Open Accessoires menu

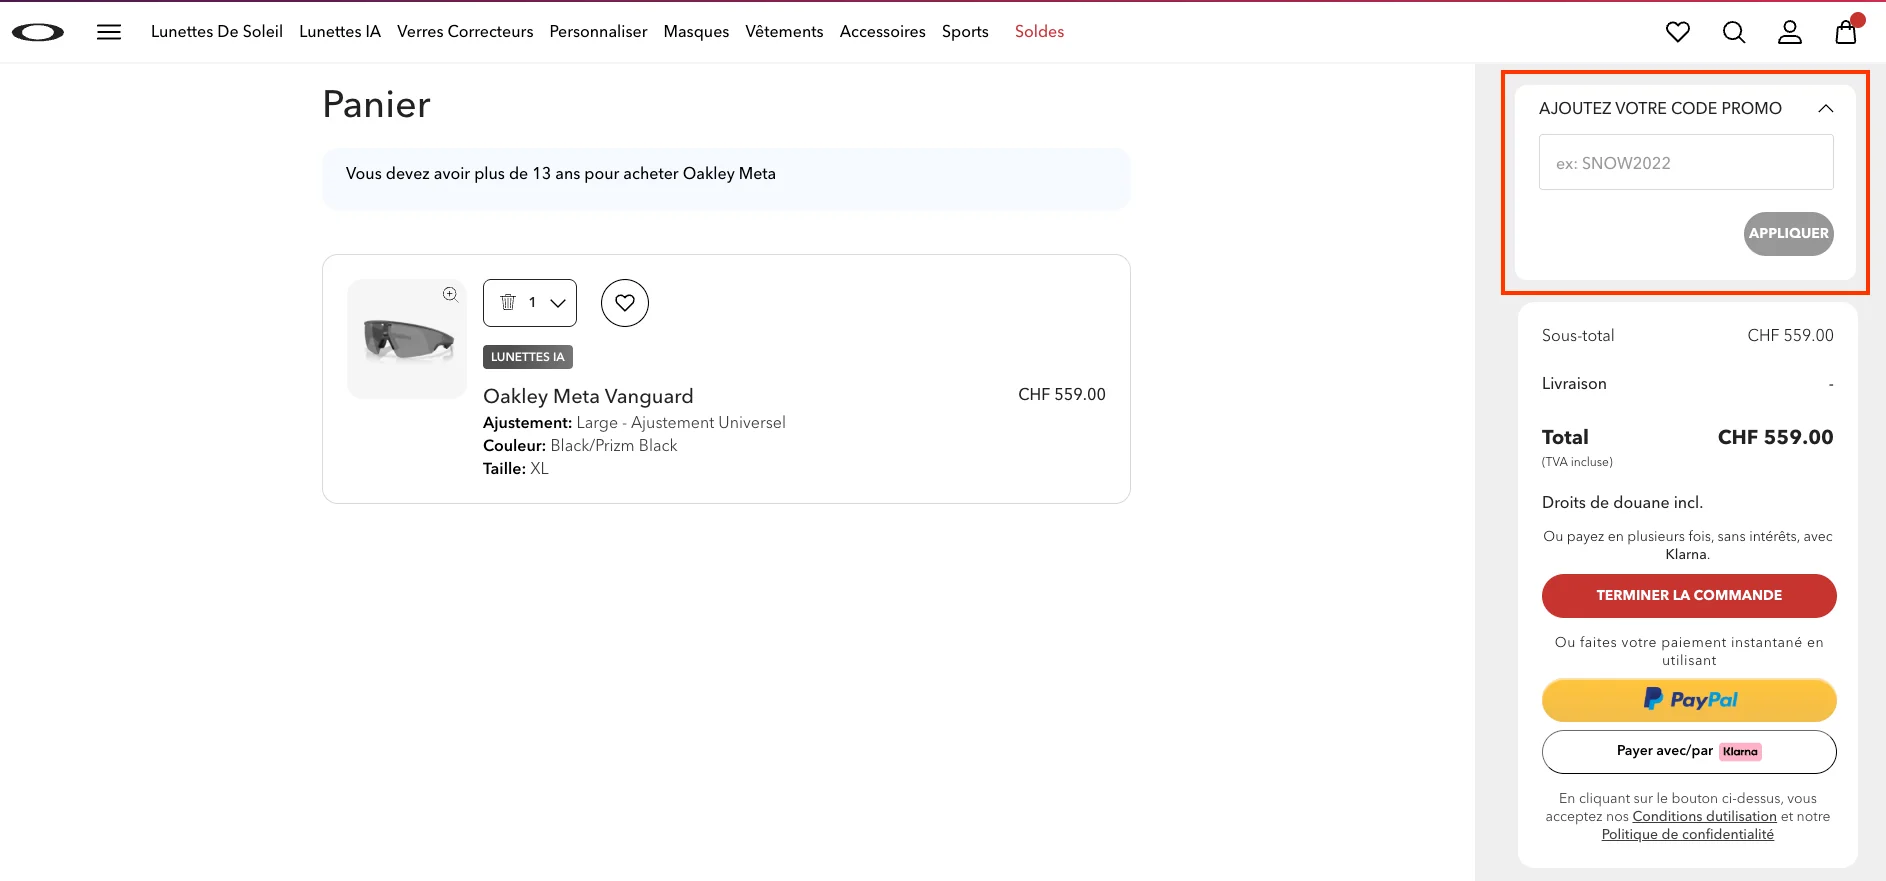click(x=883, y=32)
